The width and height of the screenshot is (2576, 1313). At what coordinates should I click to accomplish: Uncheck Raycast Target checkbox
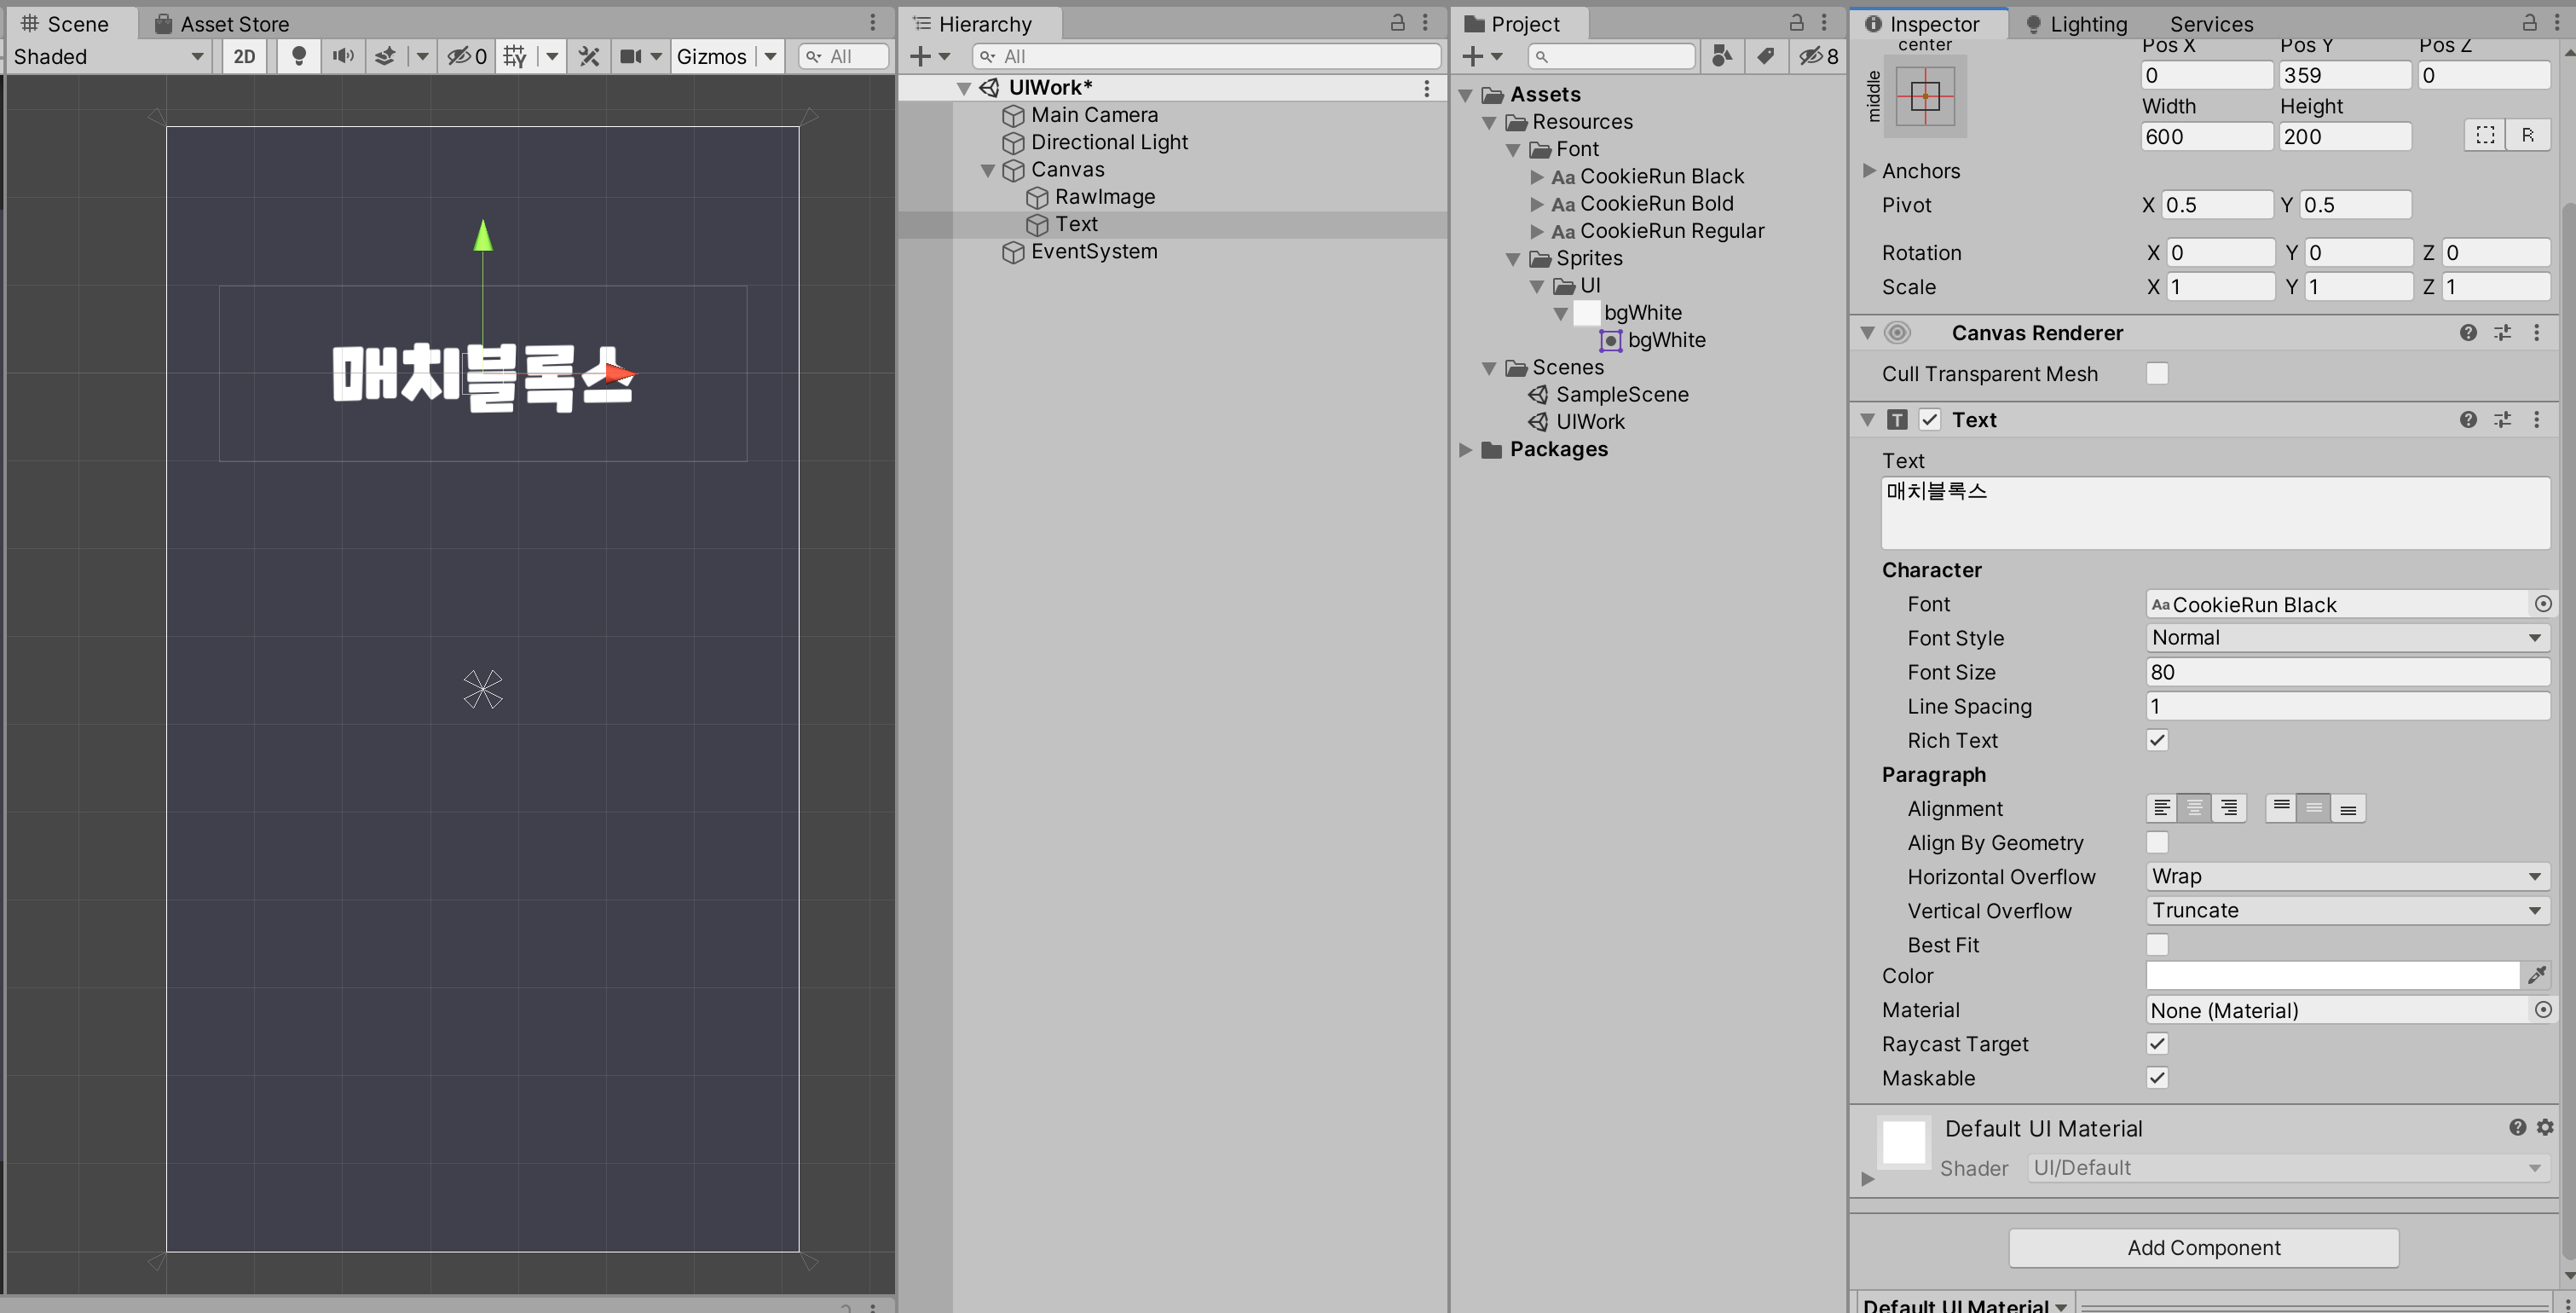click(2157, 1044)
